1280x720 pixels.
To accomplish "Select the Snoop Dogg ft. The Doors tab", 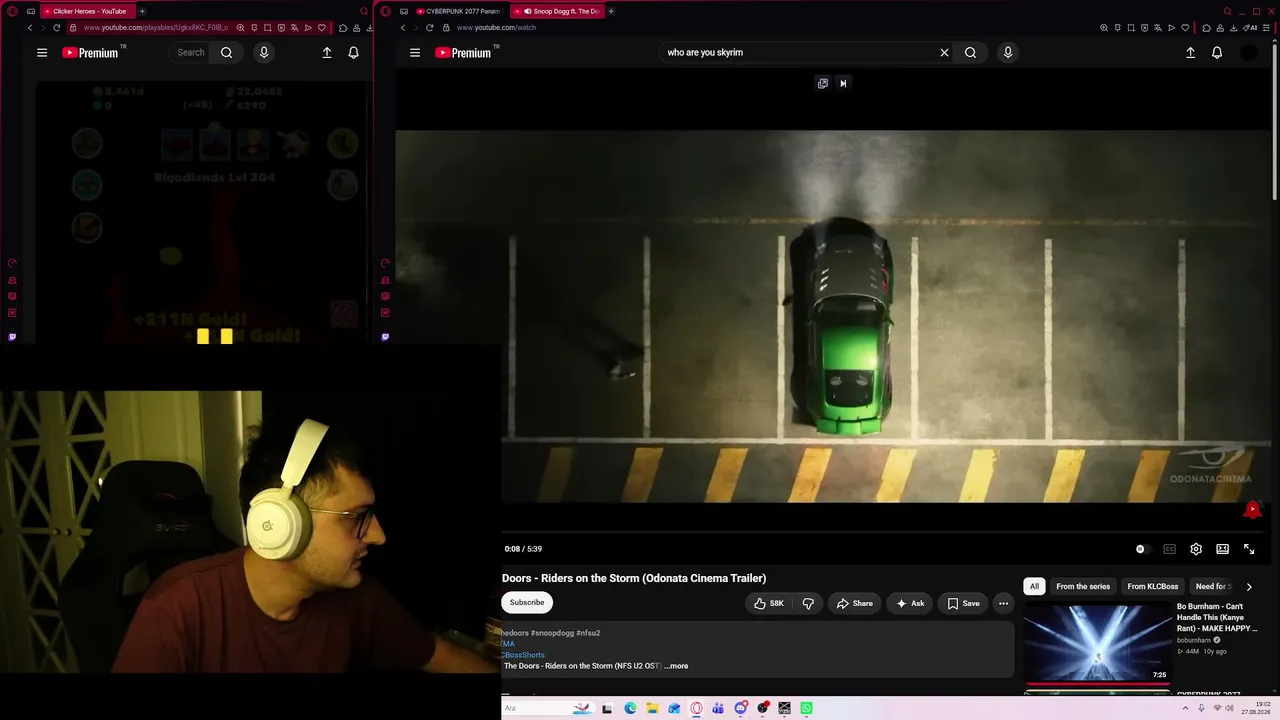I will pos(557,11).
